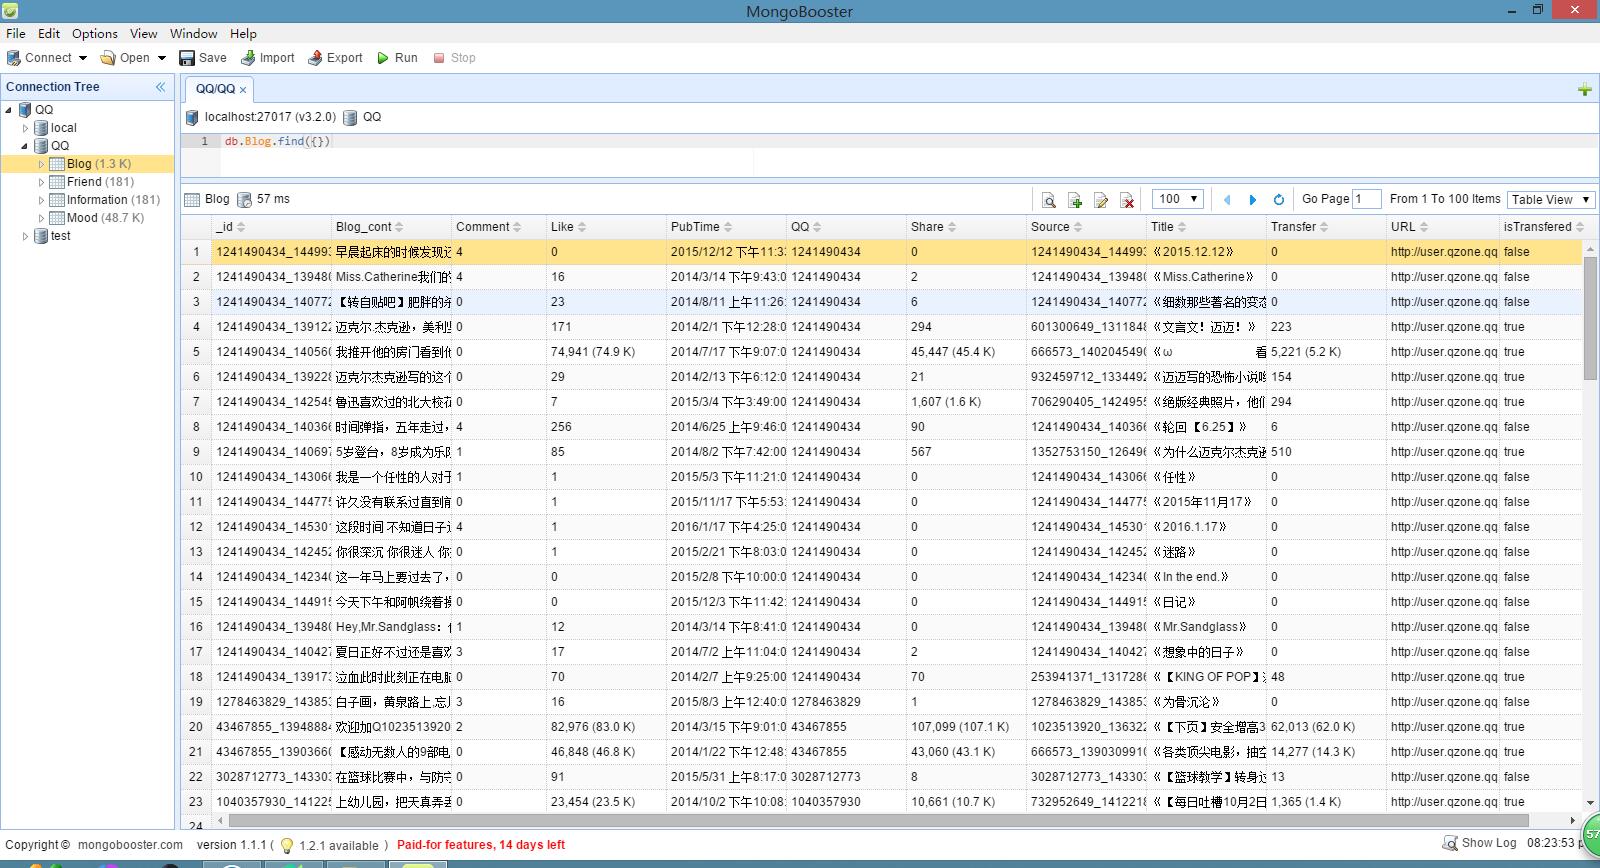
Task: Expand the local database node
Action: click(x=26, y=128)
